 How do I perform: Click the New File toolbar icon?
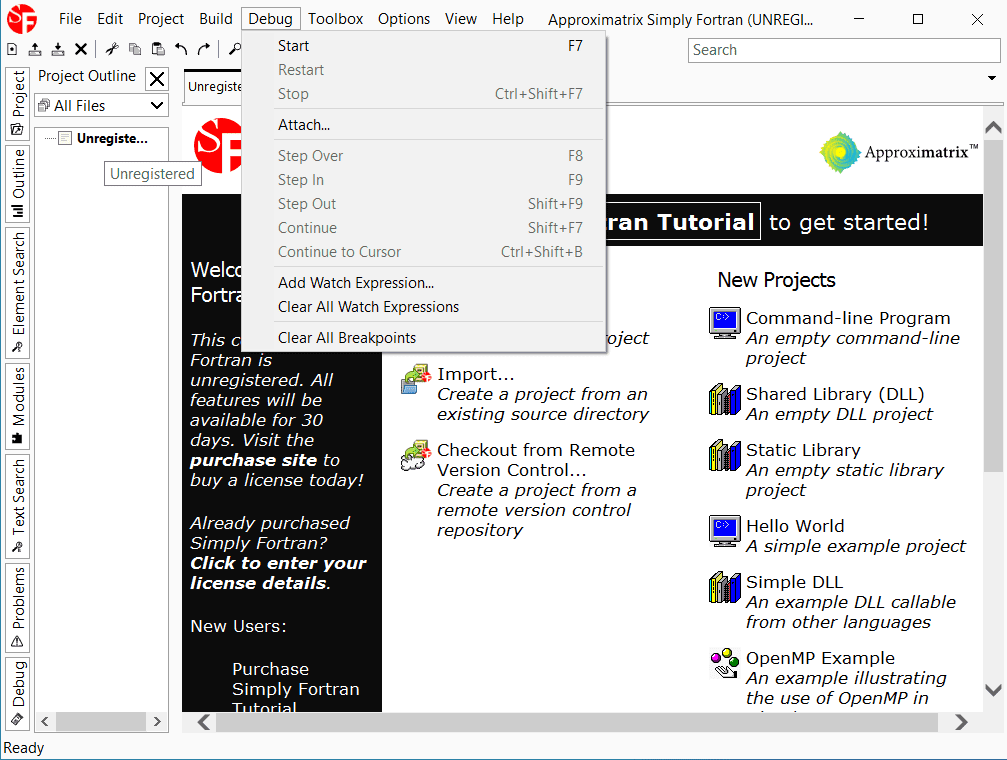point(12,49)
